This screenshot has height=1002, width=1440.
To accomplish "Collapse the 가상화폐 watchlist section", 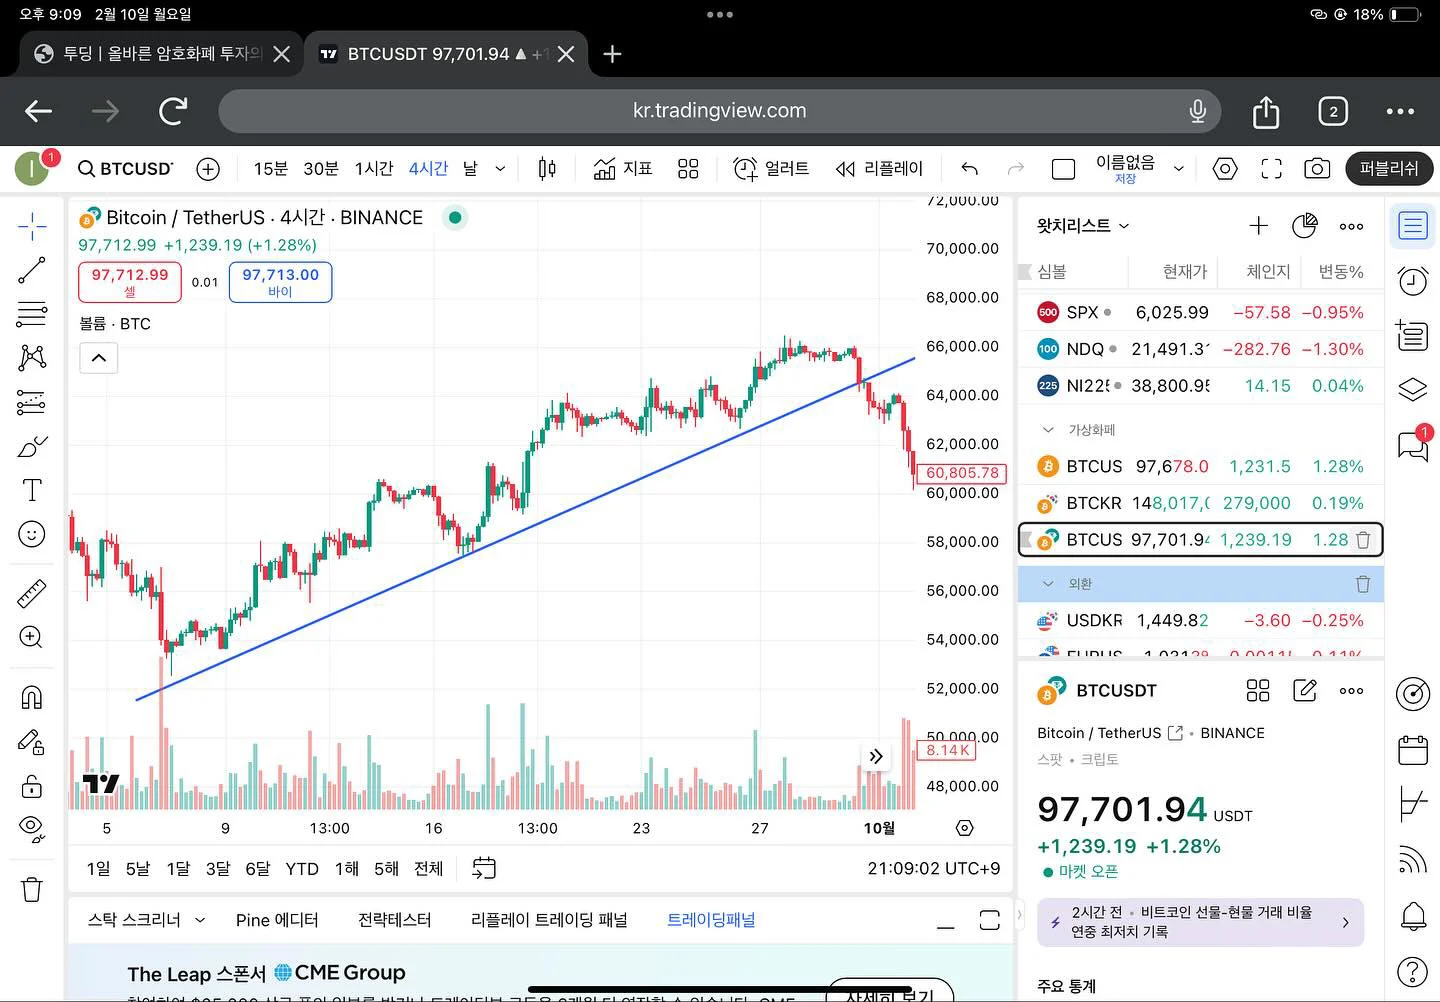I will click(x=1048, y=430).
